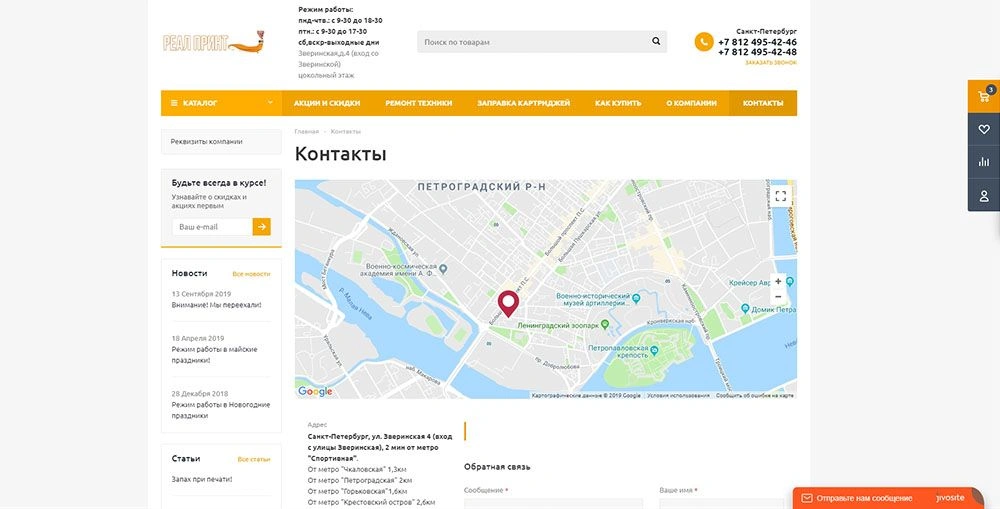The image size is (1000, 509).
Task: Open the user account icon
Action: (983, 195)
